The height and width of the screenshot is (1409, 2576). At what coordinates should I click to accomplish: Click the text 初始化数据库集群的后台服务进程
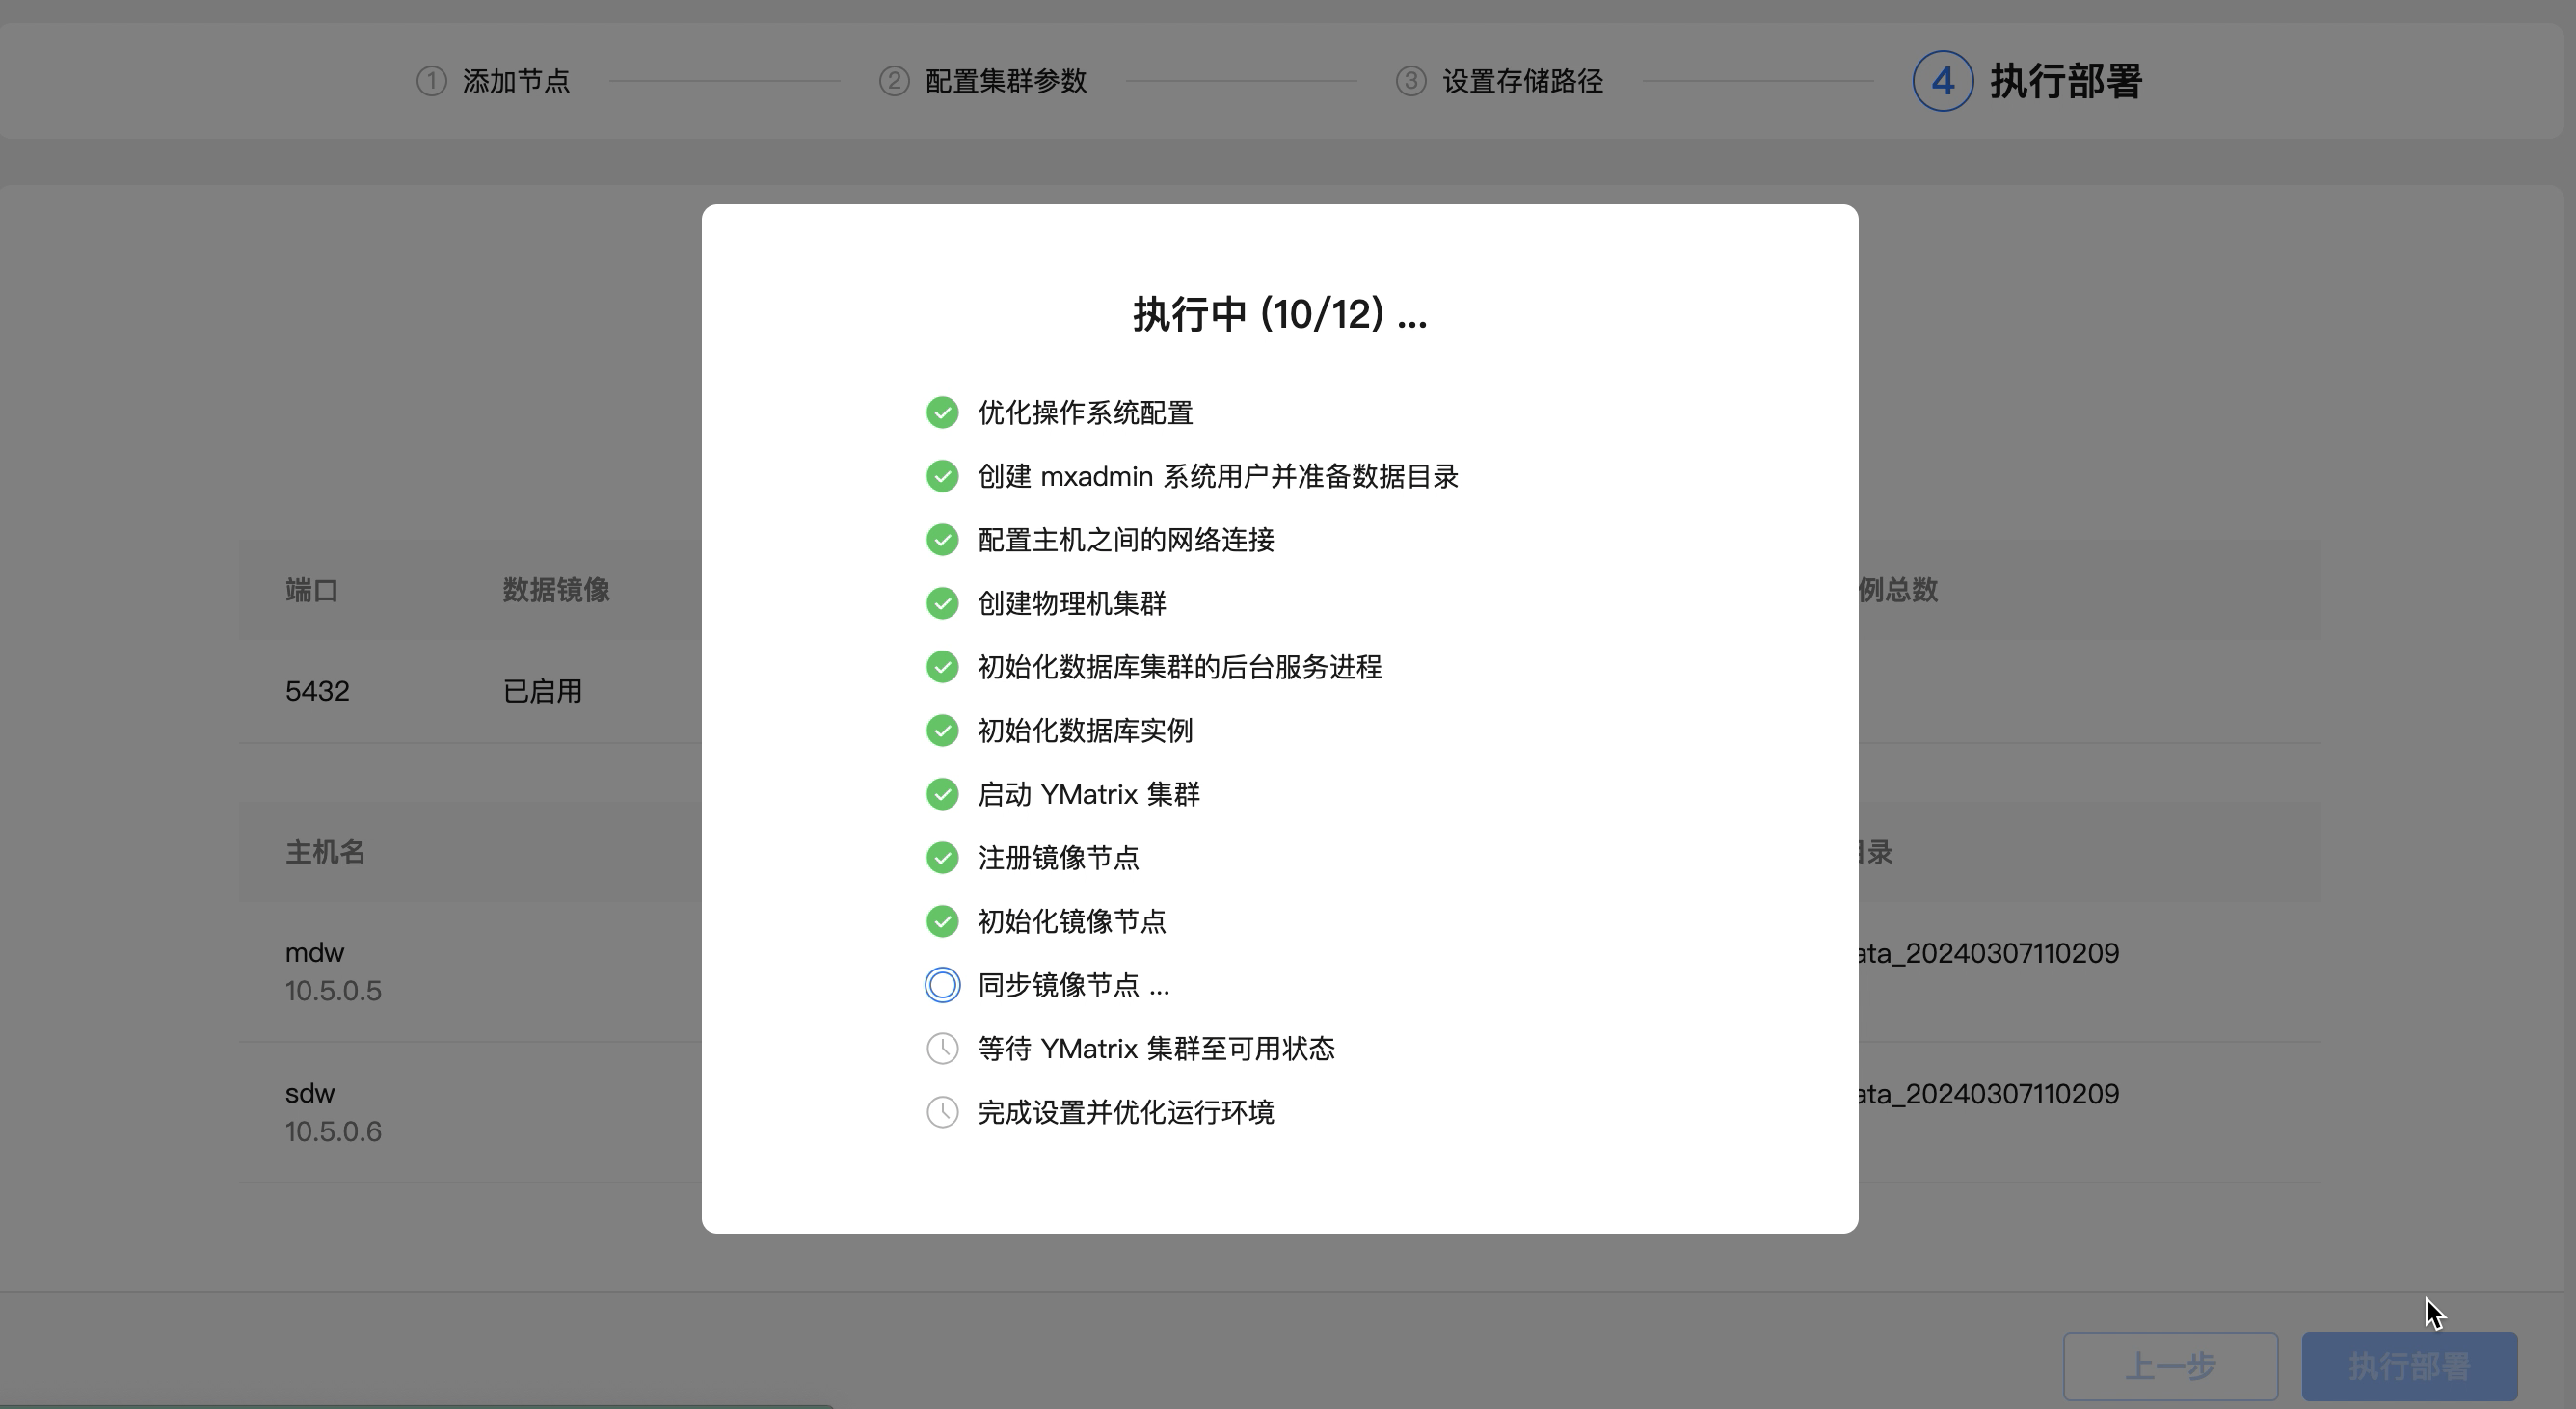[1180, 667]
